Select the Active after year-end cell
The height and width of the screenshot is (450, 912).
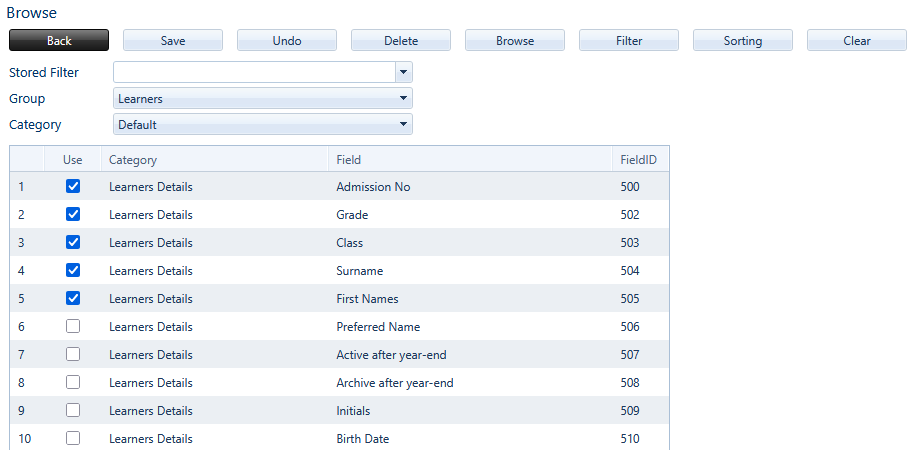[x=470, y=354]
